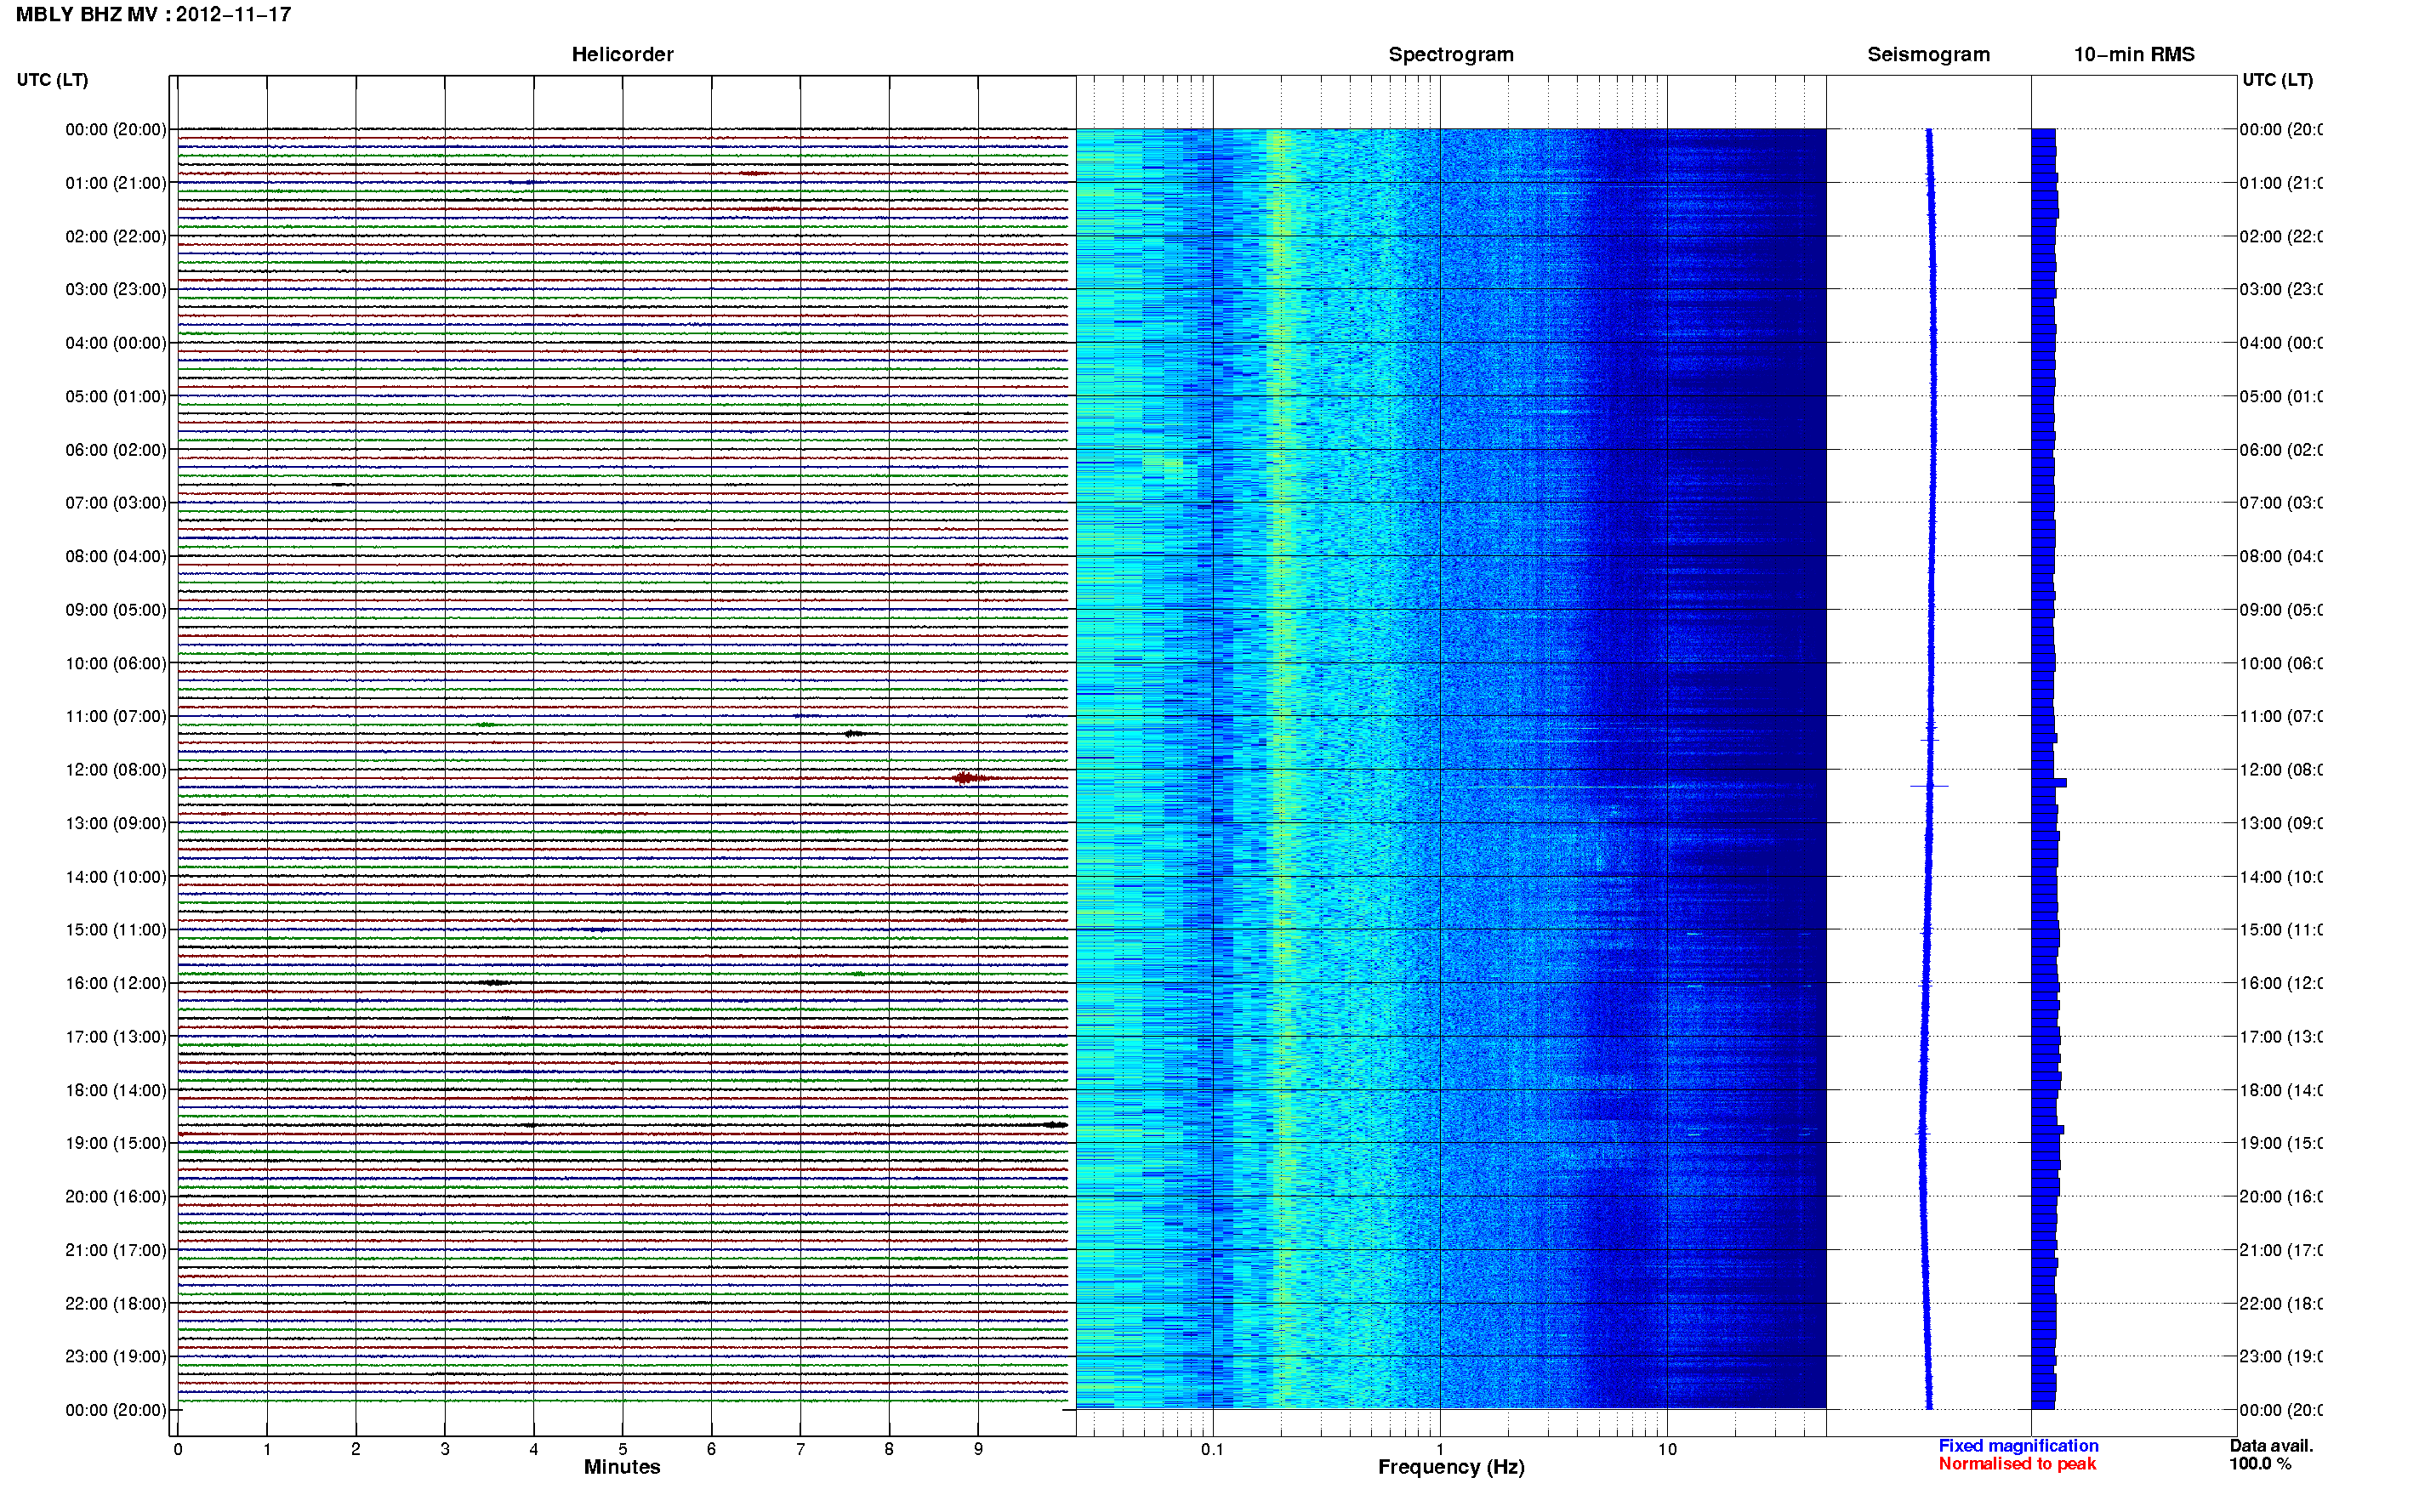Click the black event burst on the 16:00 trace
Image resolution: width=2419 pixels, height=1512 pixels.
click(x=494, y=983)
